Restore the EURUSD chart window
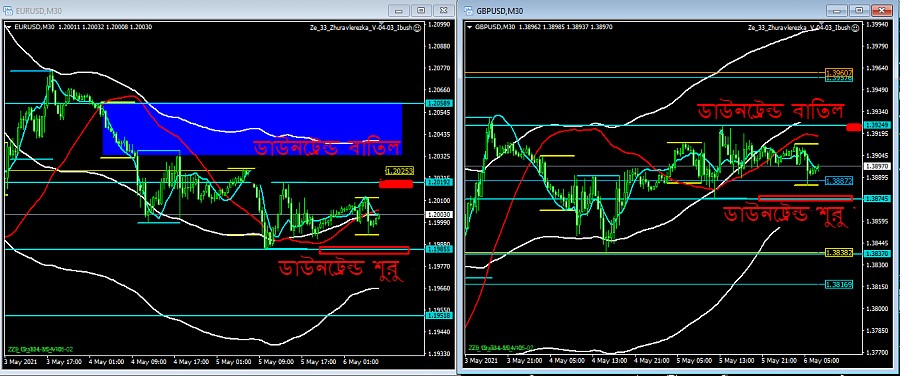This screenshot has height=376, width=900. [x=421, y=10]
